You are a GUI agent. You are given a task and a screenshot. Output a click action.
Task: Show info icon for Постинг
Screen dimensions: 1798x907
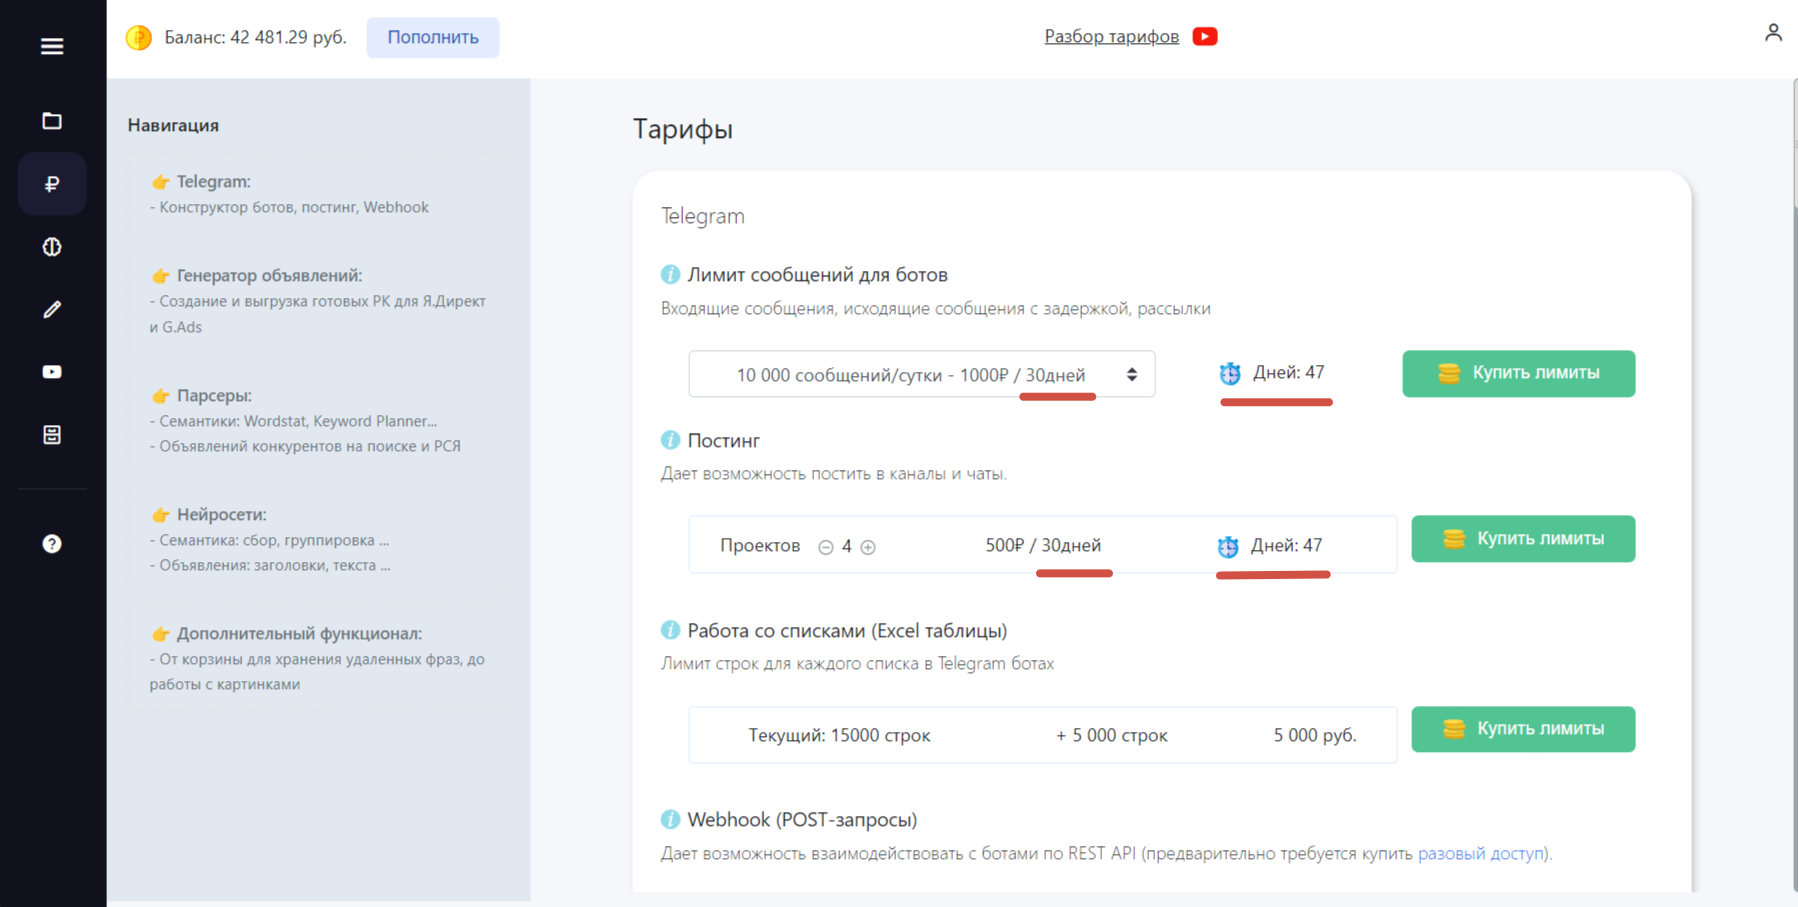pyautogui.click(x=670, y=440)
